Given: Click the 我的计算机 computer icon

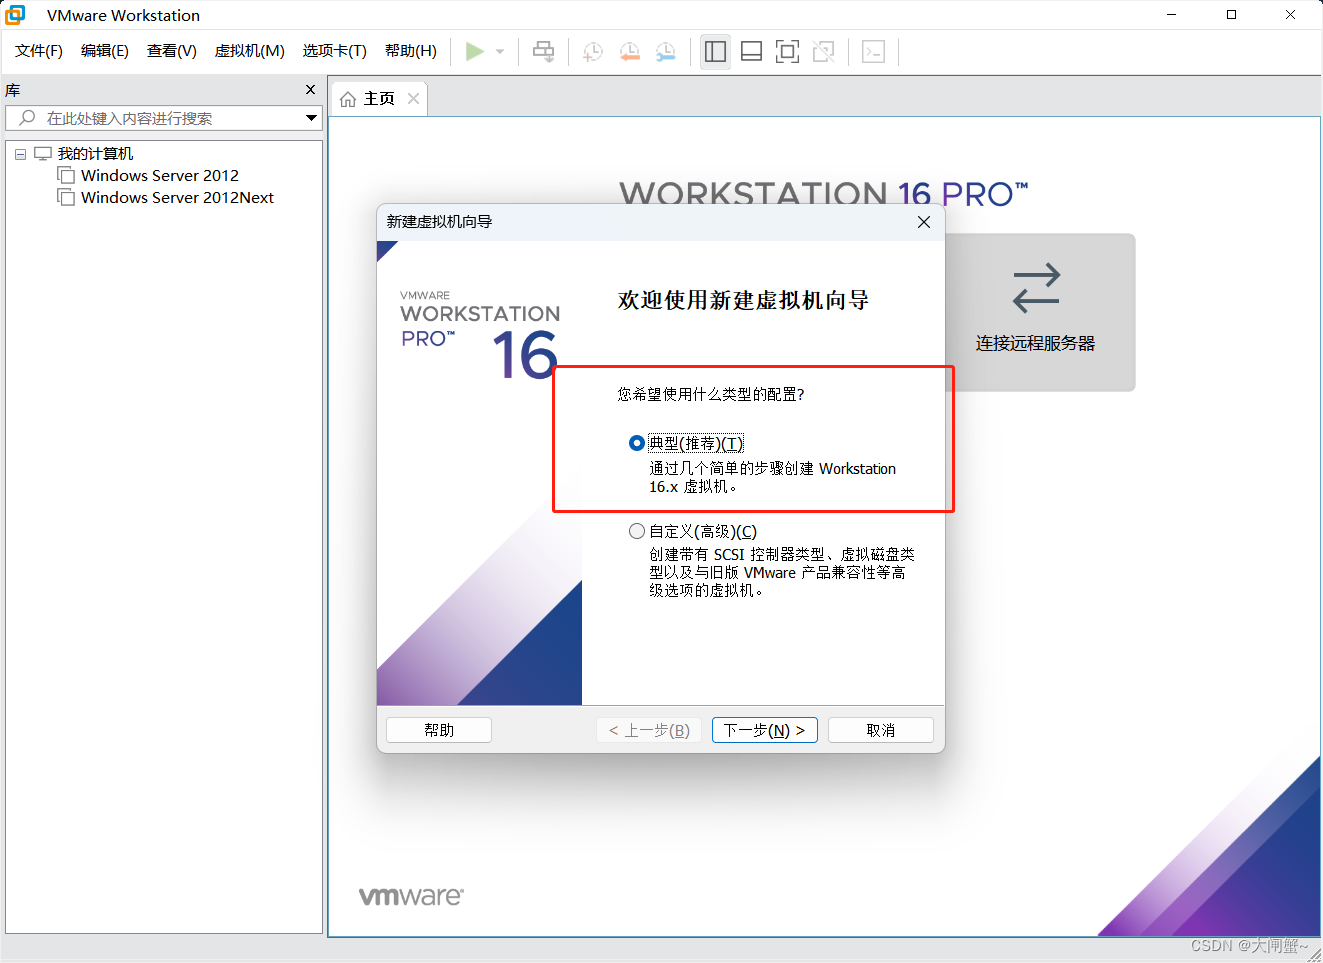Looking at the screenshot, I should pos(43,154).
